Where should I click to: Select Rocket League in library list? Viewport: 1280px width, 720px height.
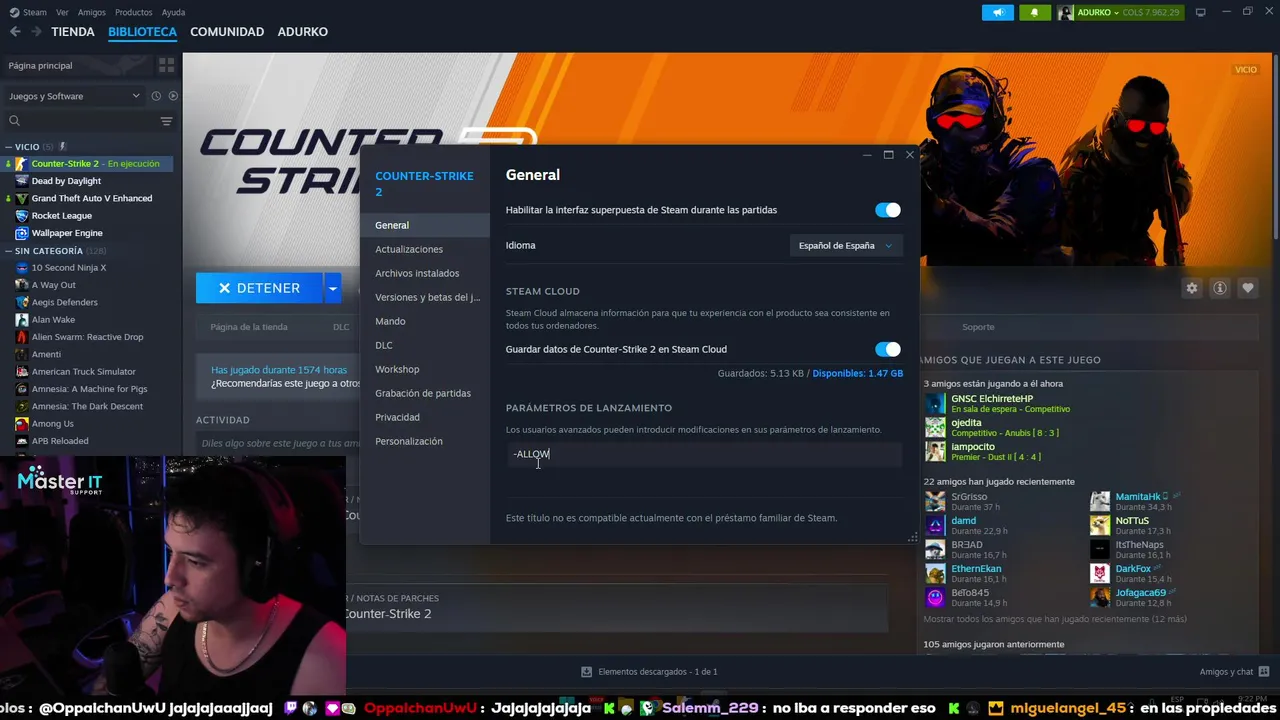point(61,215)
